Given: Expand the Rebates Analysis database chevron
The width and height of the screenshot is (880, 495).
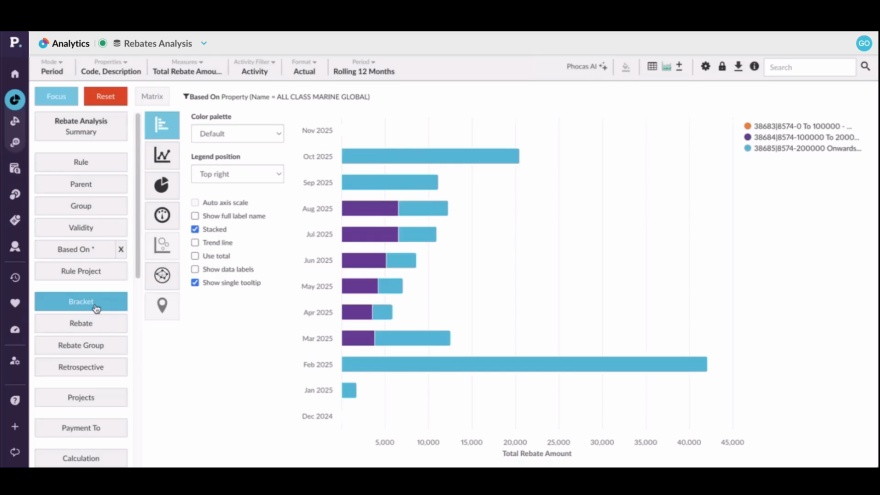Looking at the screenshot, I should [x=204, y=43].
